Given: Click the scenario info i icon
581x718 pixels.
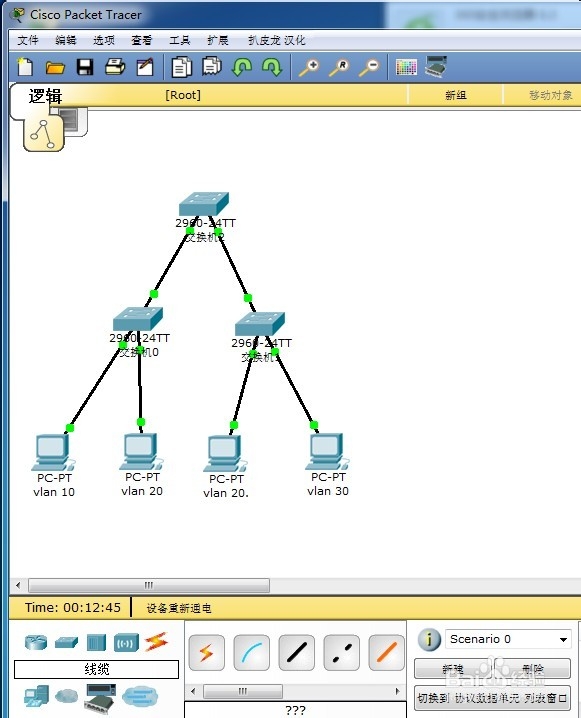Looking at the screenshot, I should [429, 639].
